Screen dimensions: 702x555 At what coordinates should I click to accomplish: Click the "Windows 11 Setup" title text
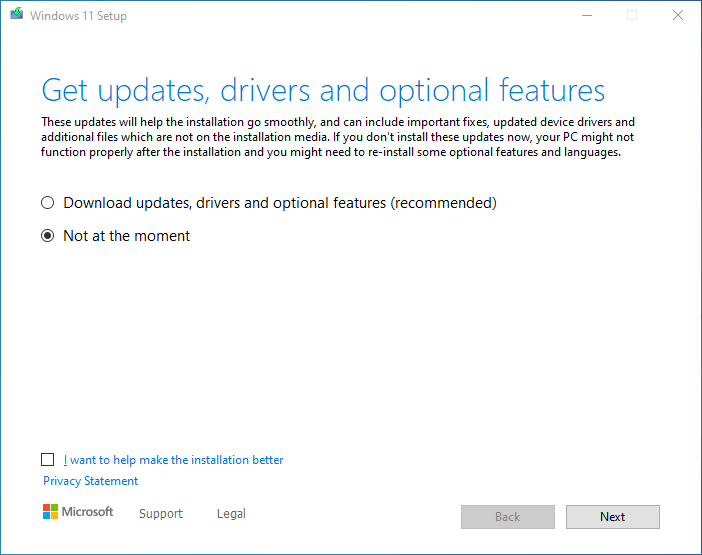(x=78, y=16)
